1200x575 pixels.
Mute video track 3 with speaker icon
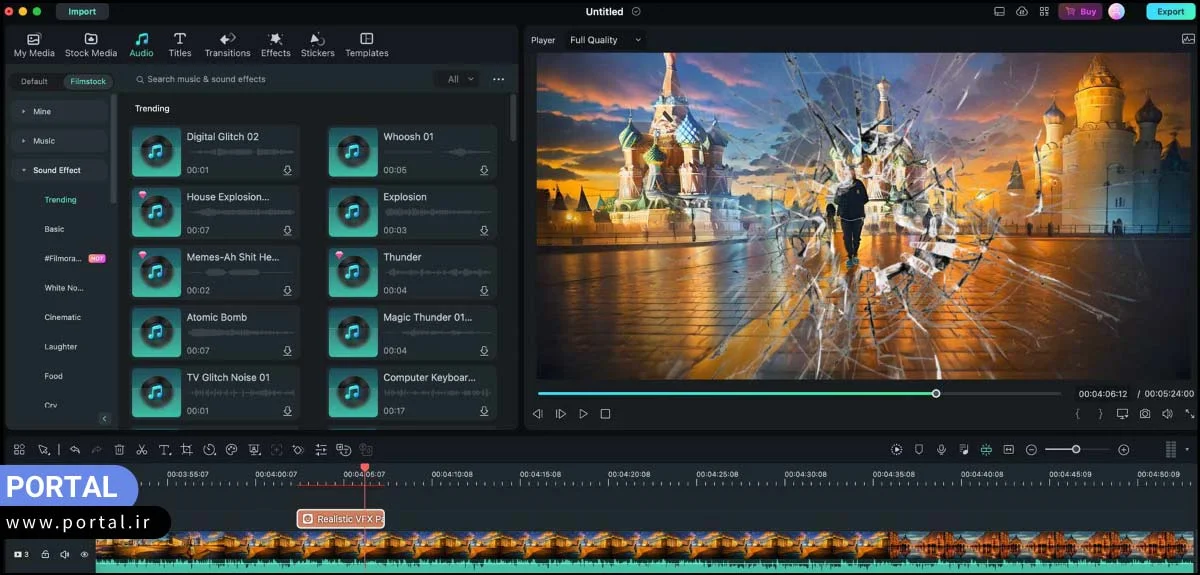(x=65, y=554)
